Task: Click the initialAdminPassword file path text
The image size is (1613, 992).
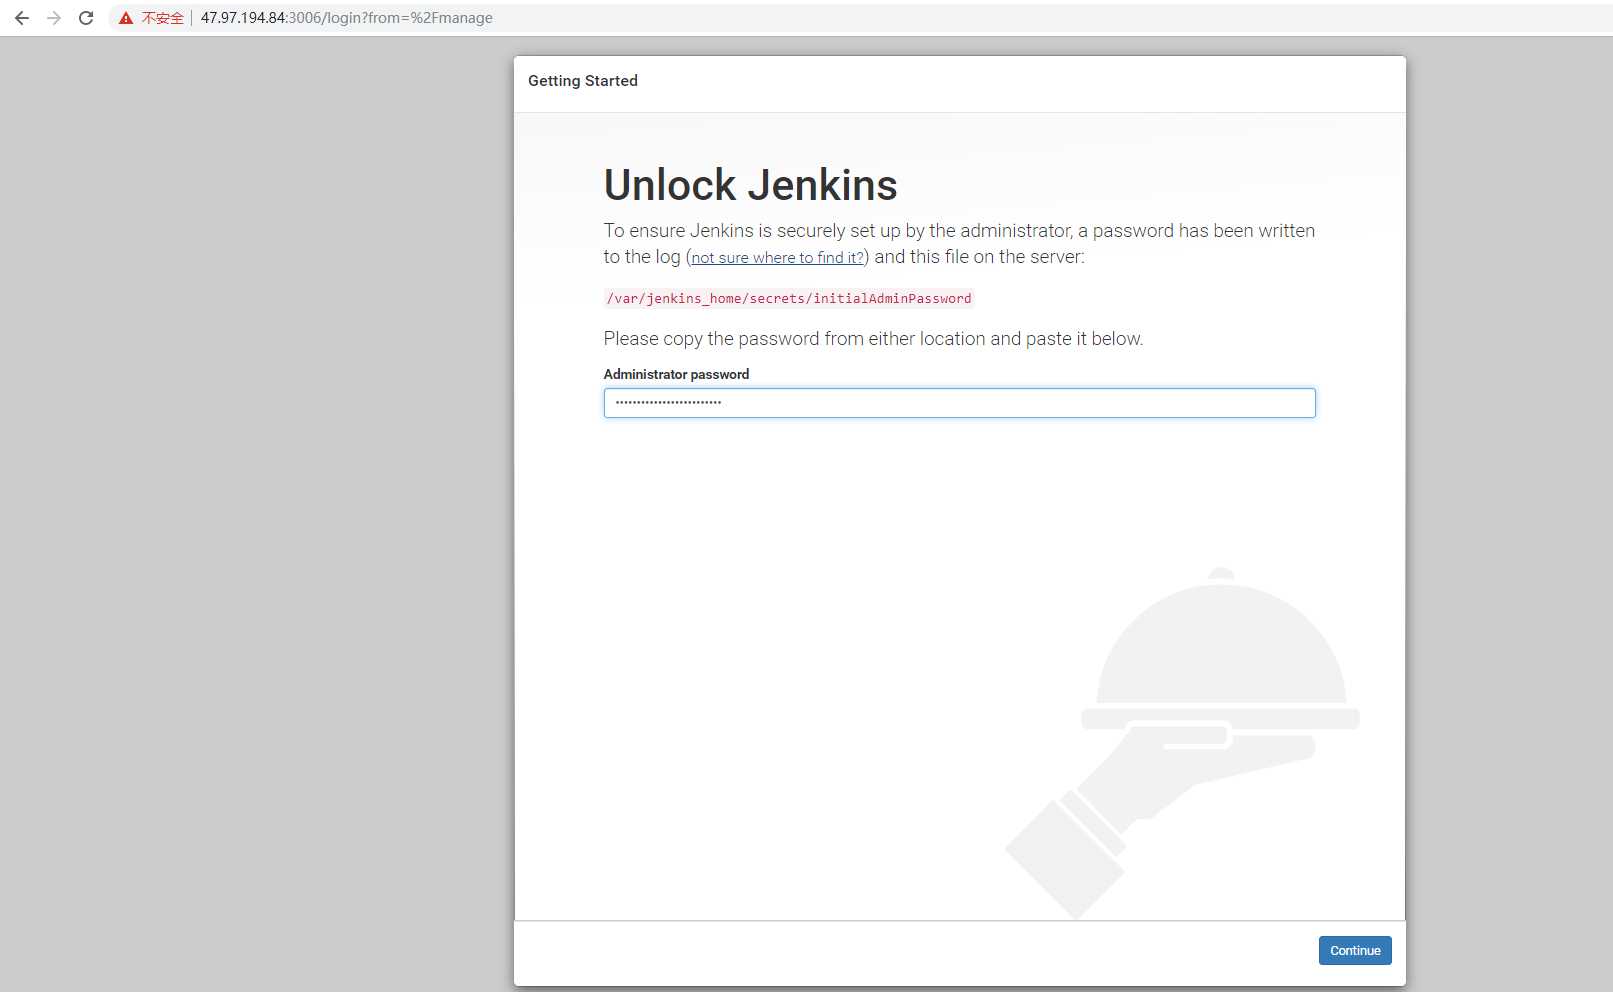Action: click(789, 298)
